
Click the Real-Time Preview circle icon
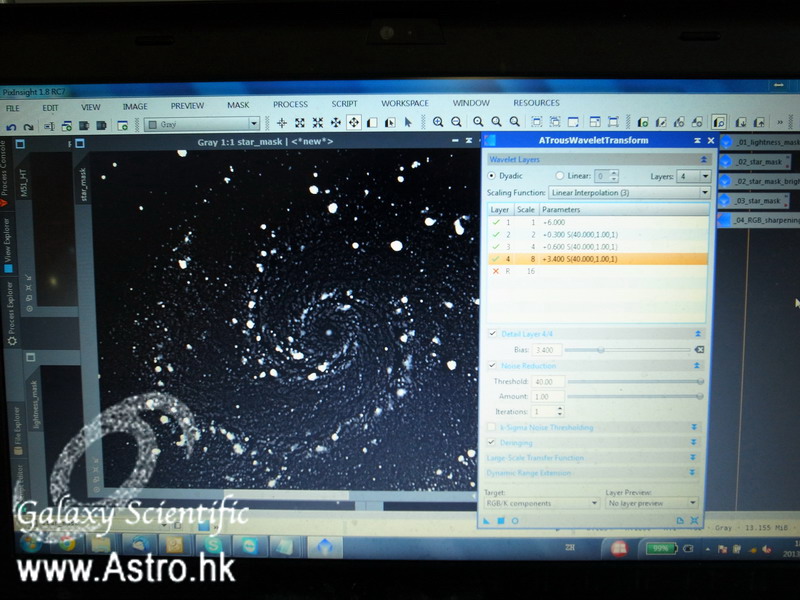[515, 520]
